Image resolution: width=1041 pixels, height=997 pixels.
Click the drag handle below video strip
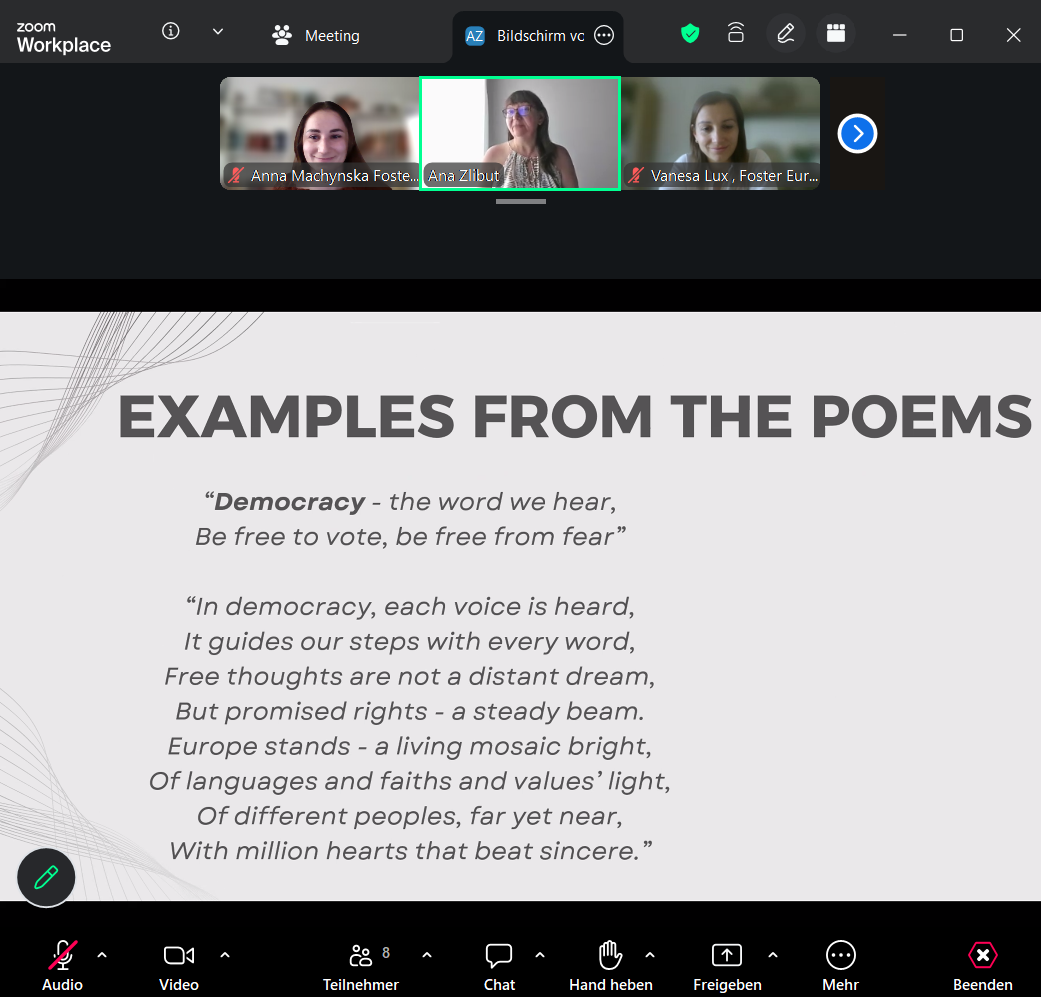[520, 201]
